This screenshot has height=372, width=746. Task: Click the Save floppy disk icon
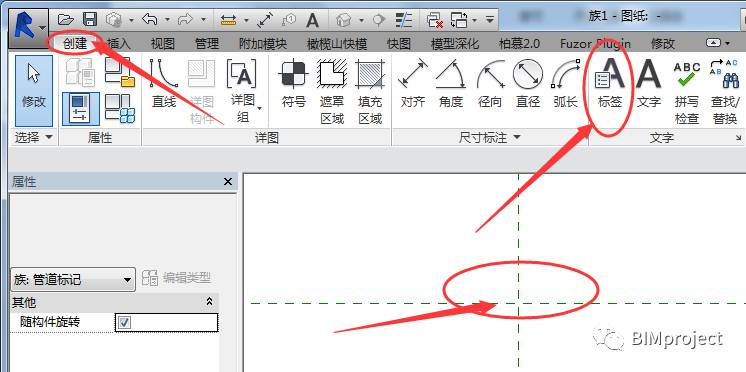point(90,20)
